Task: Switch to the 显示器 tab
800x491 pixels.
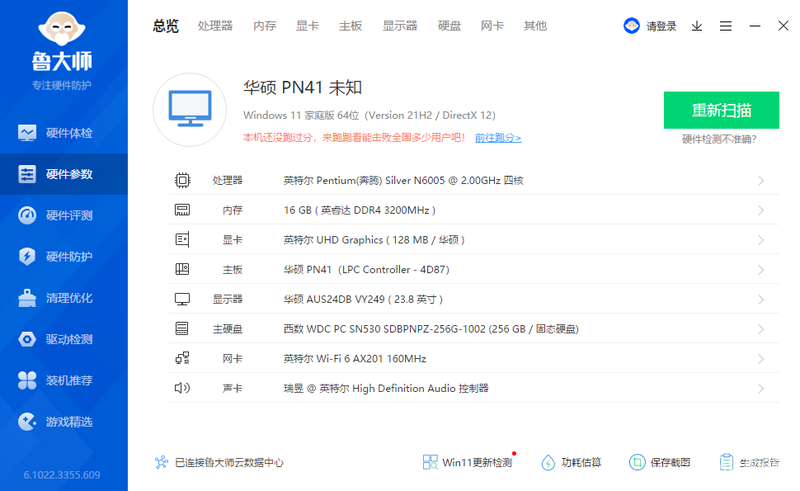Action: tap(399, 26)
